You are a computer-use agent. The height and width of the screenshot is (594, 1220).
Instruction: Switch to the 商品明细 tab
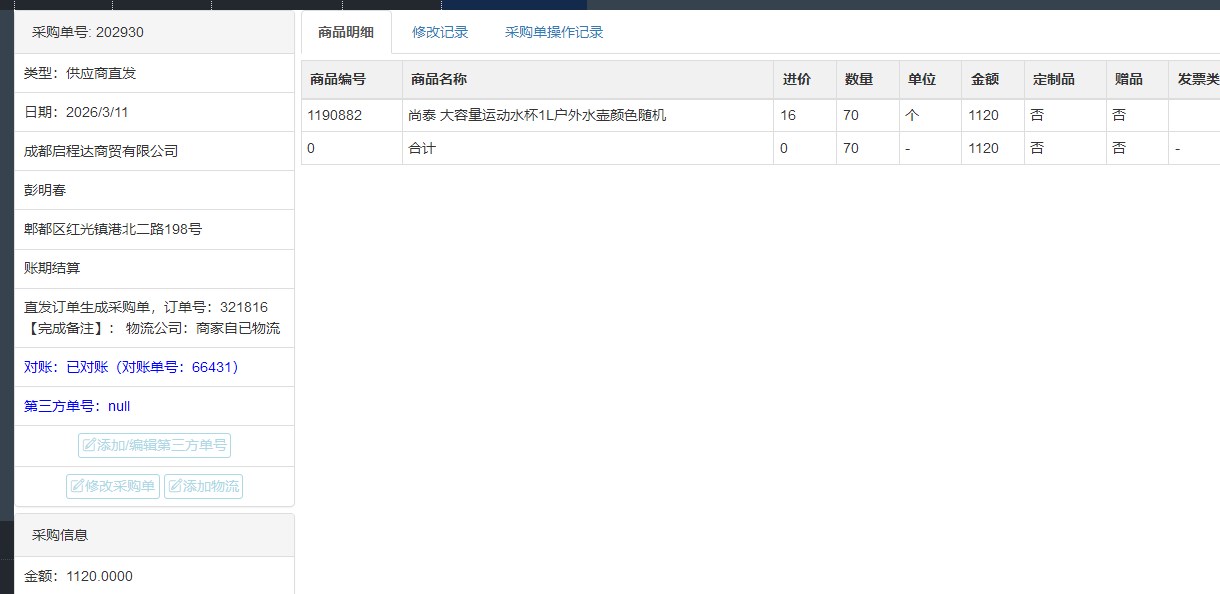click(346, 32)
